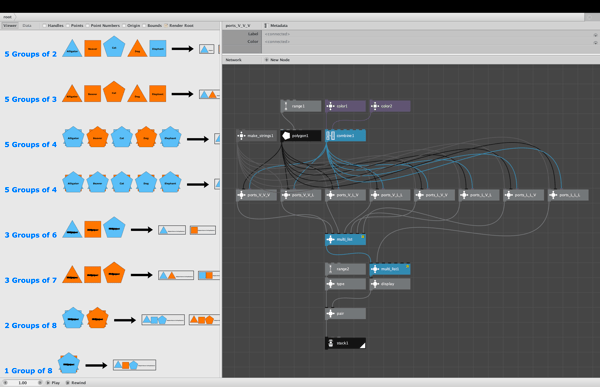Click the '3 Groups of 6' label

click(x=31, y=235)
